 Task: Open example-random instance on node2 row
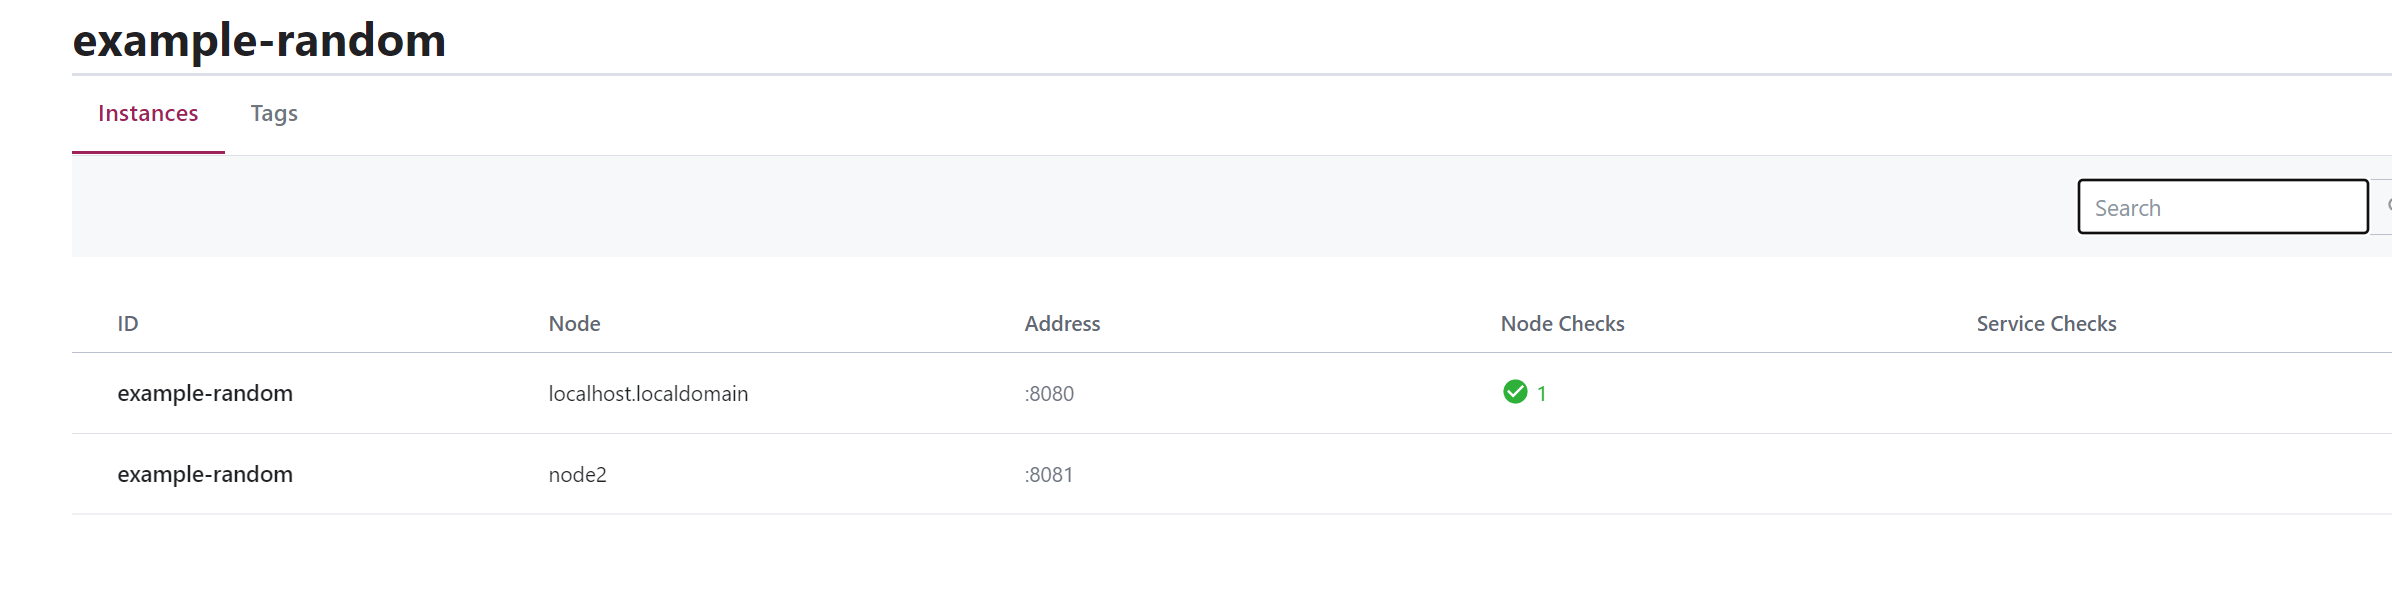[x=205, y=475]
